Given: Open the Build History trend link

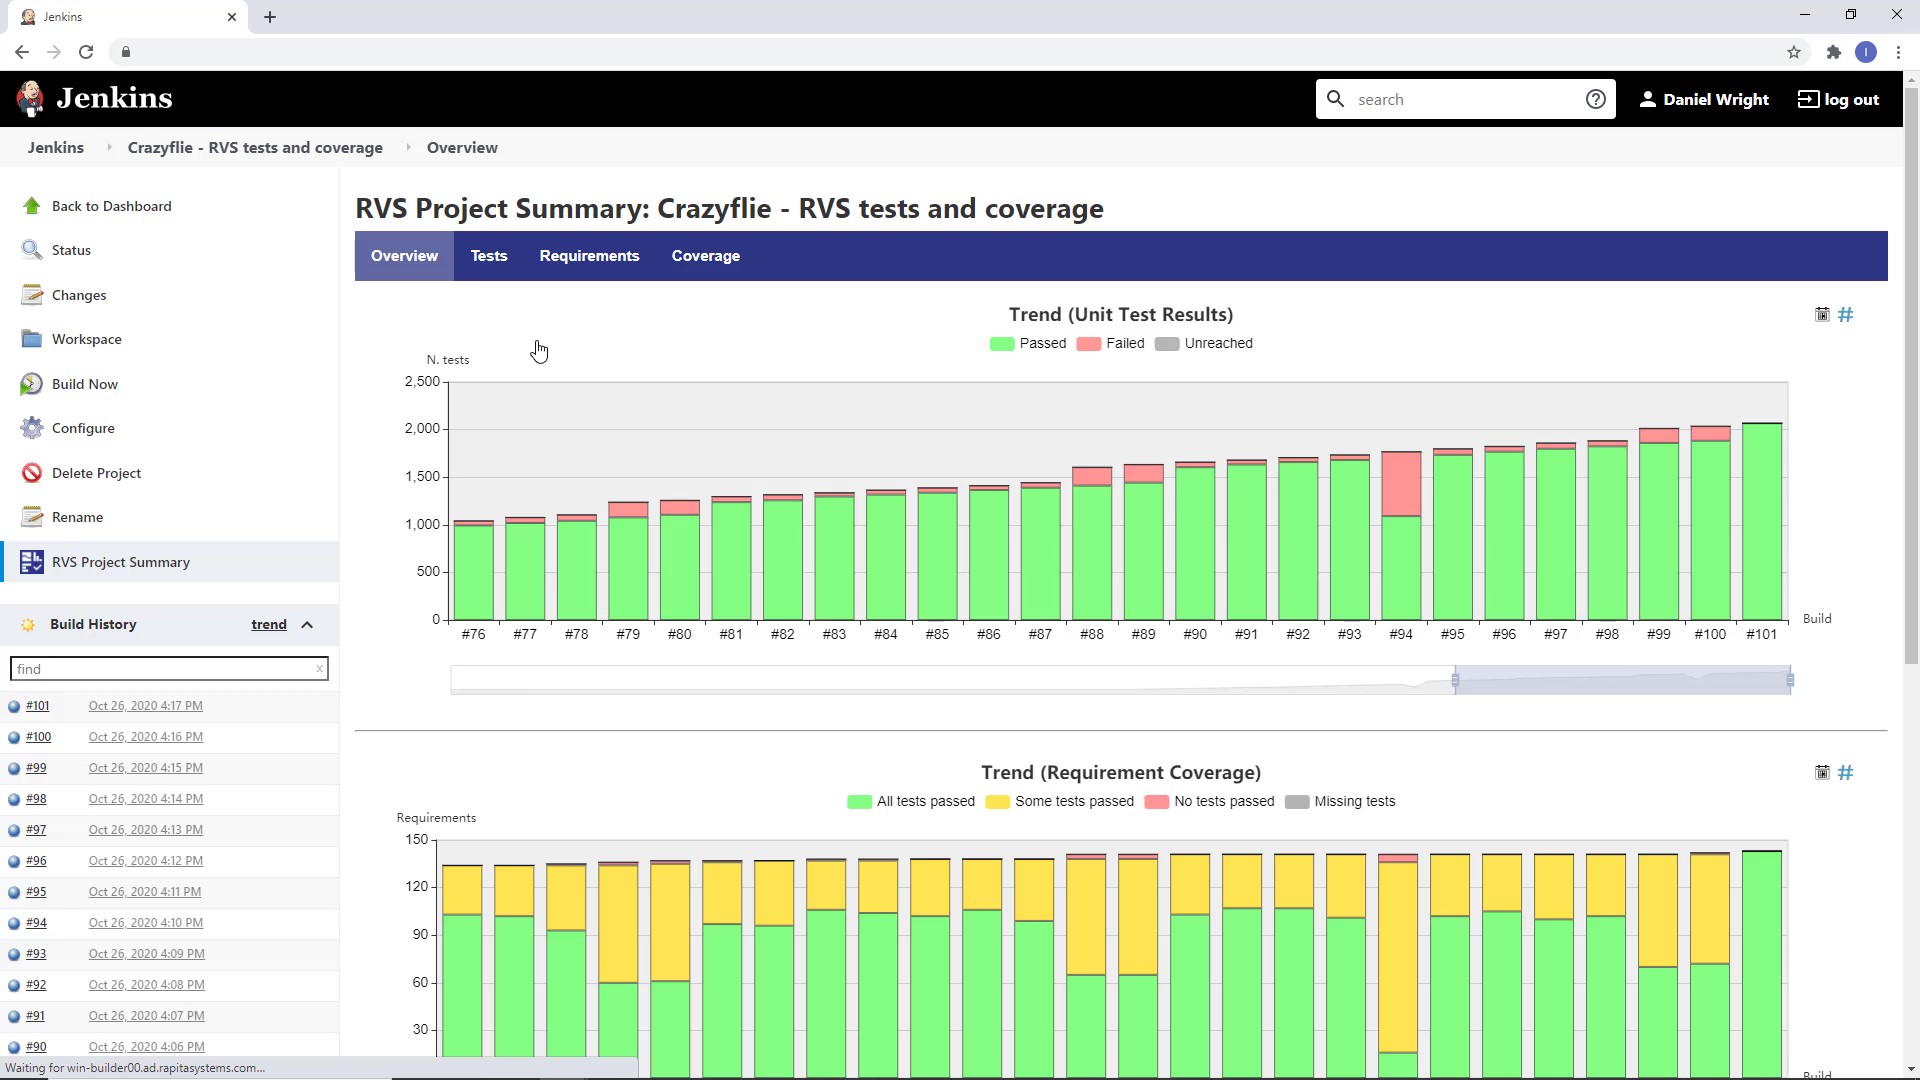Looking at the screenshot, I should tap(269, 625).
